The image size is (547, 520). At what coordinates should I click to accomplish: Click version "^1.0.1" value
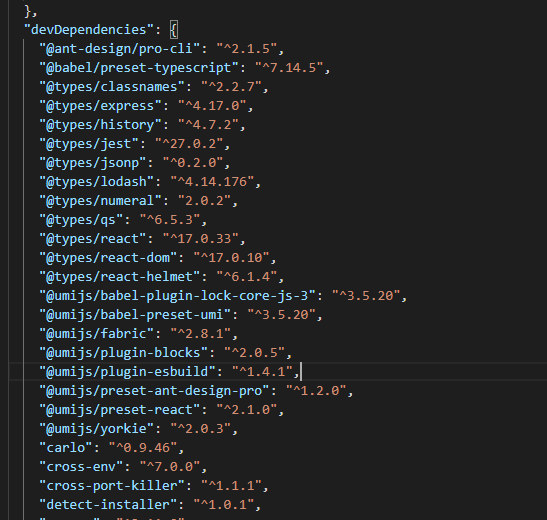click(224, 505)
